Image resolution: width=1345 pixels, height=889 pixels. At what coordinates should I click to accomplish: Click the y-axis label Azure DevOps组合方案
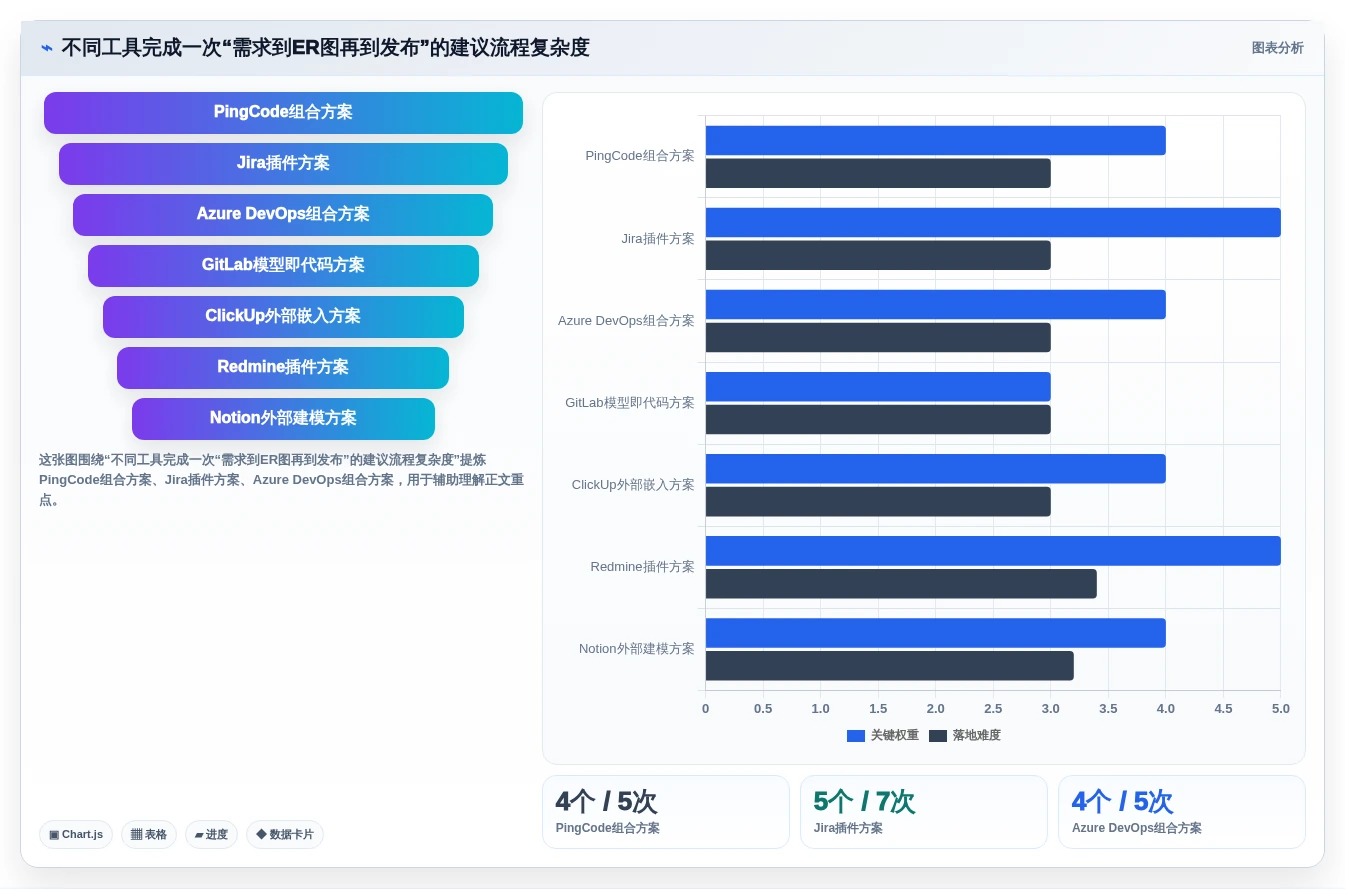coord(626,320)
